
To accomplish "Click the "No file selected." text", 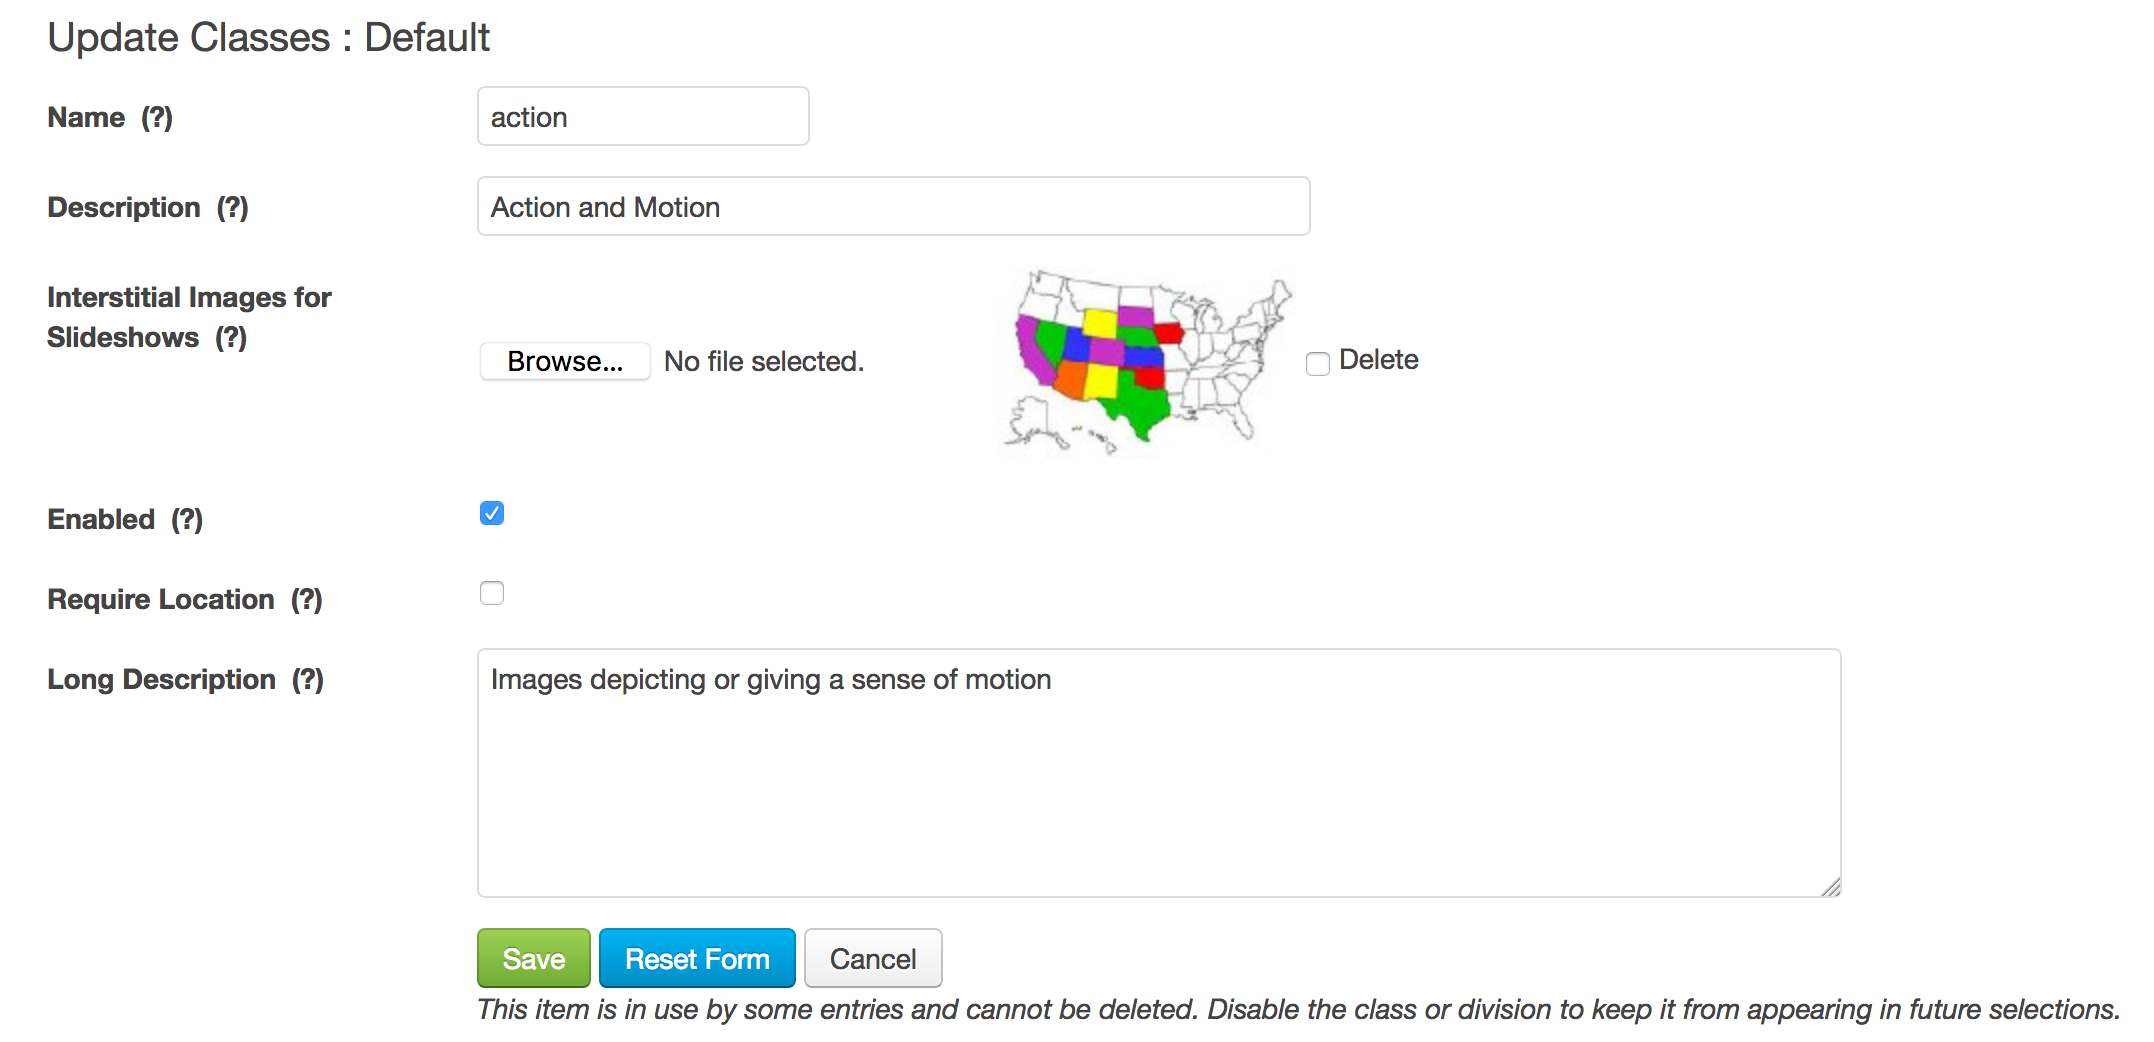I will (x=764, y=362).
